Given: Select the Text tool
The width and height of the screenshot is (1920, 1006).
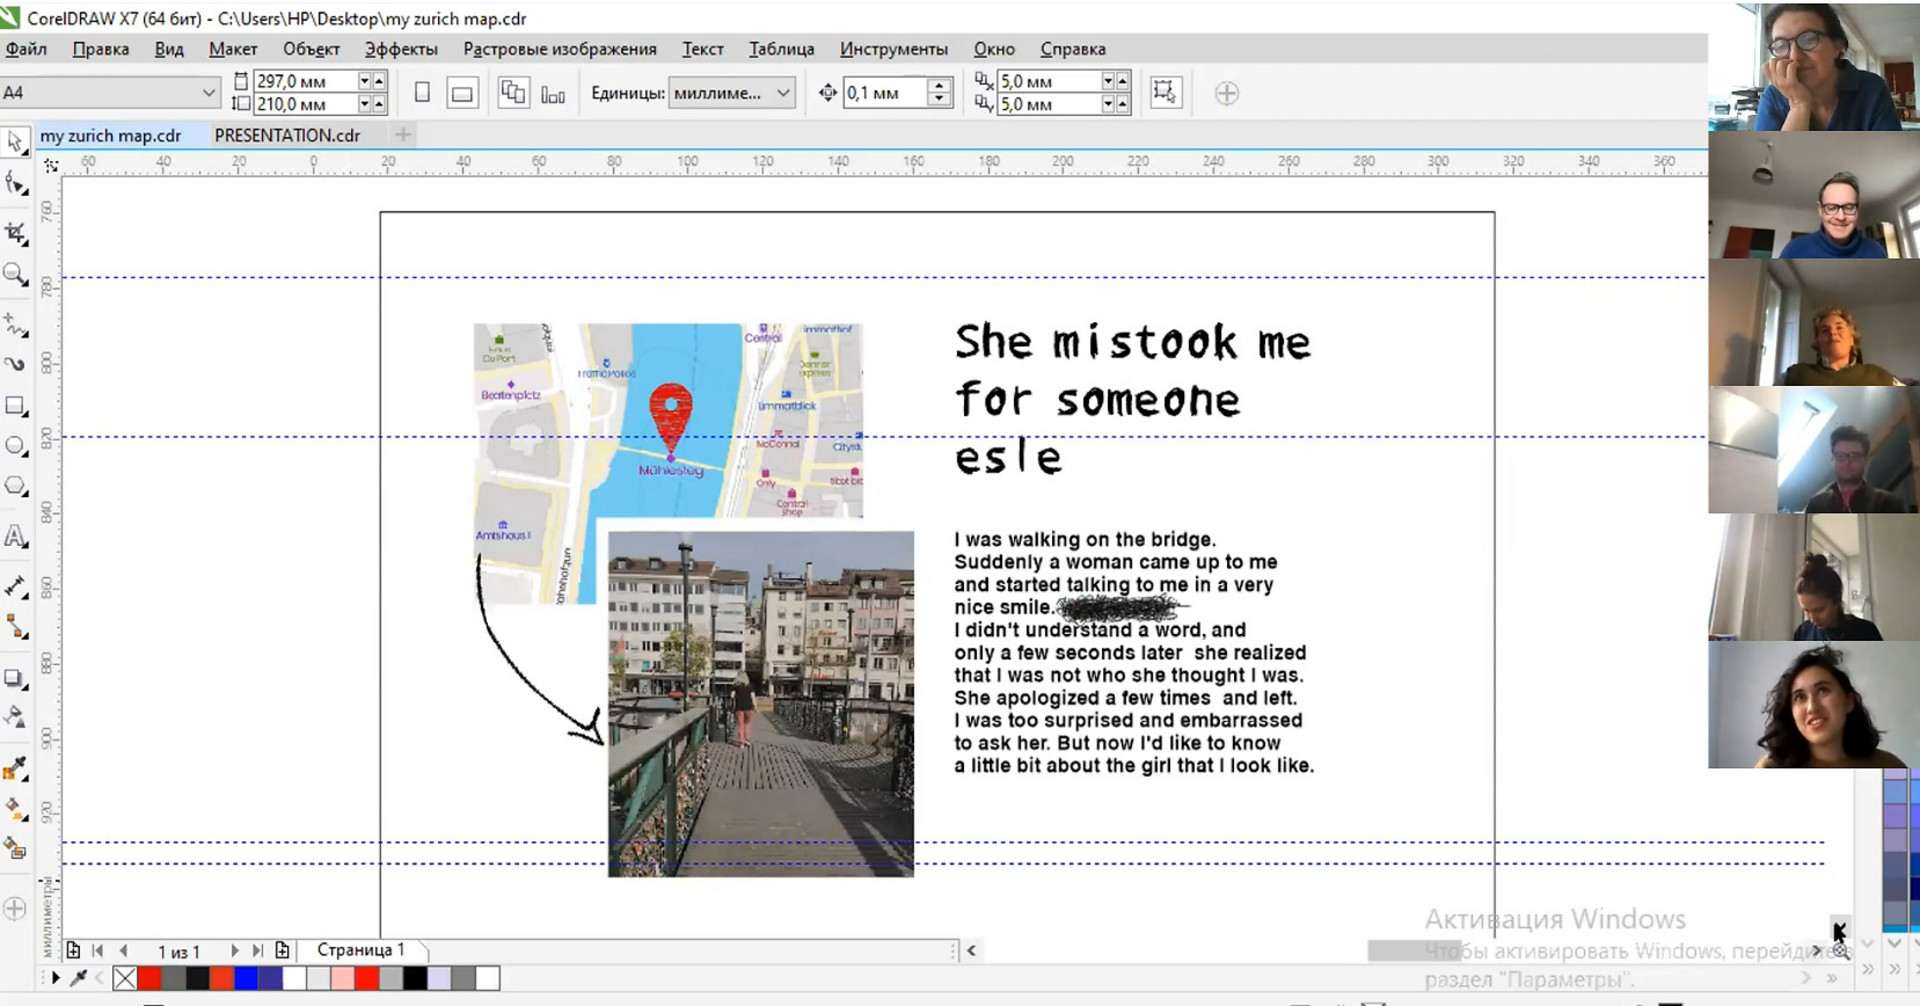Looking at the screenshot, I should [15, 537].
